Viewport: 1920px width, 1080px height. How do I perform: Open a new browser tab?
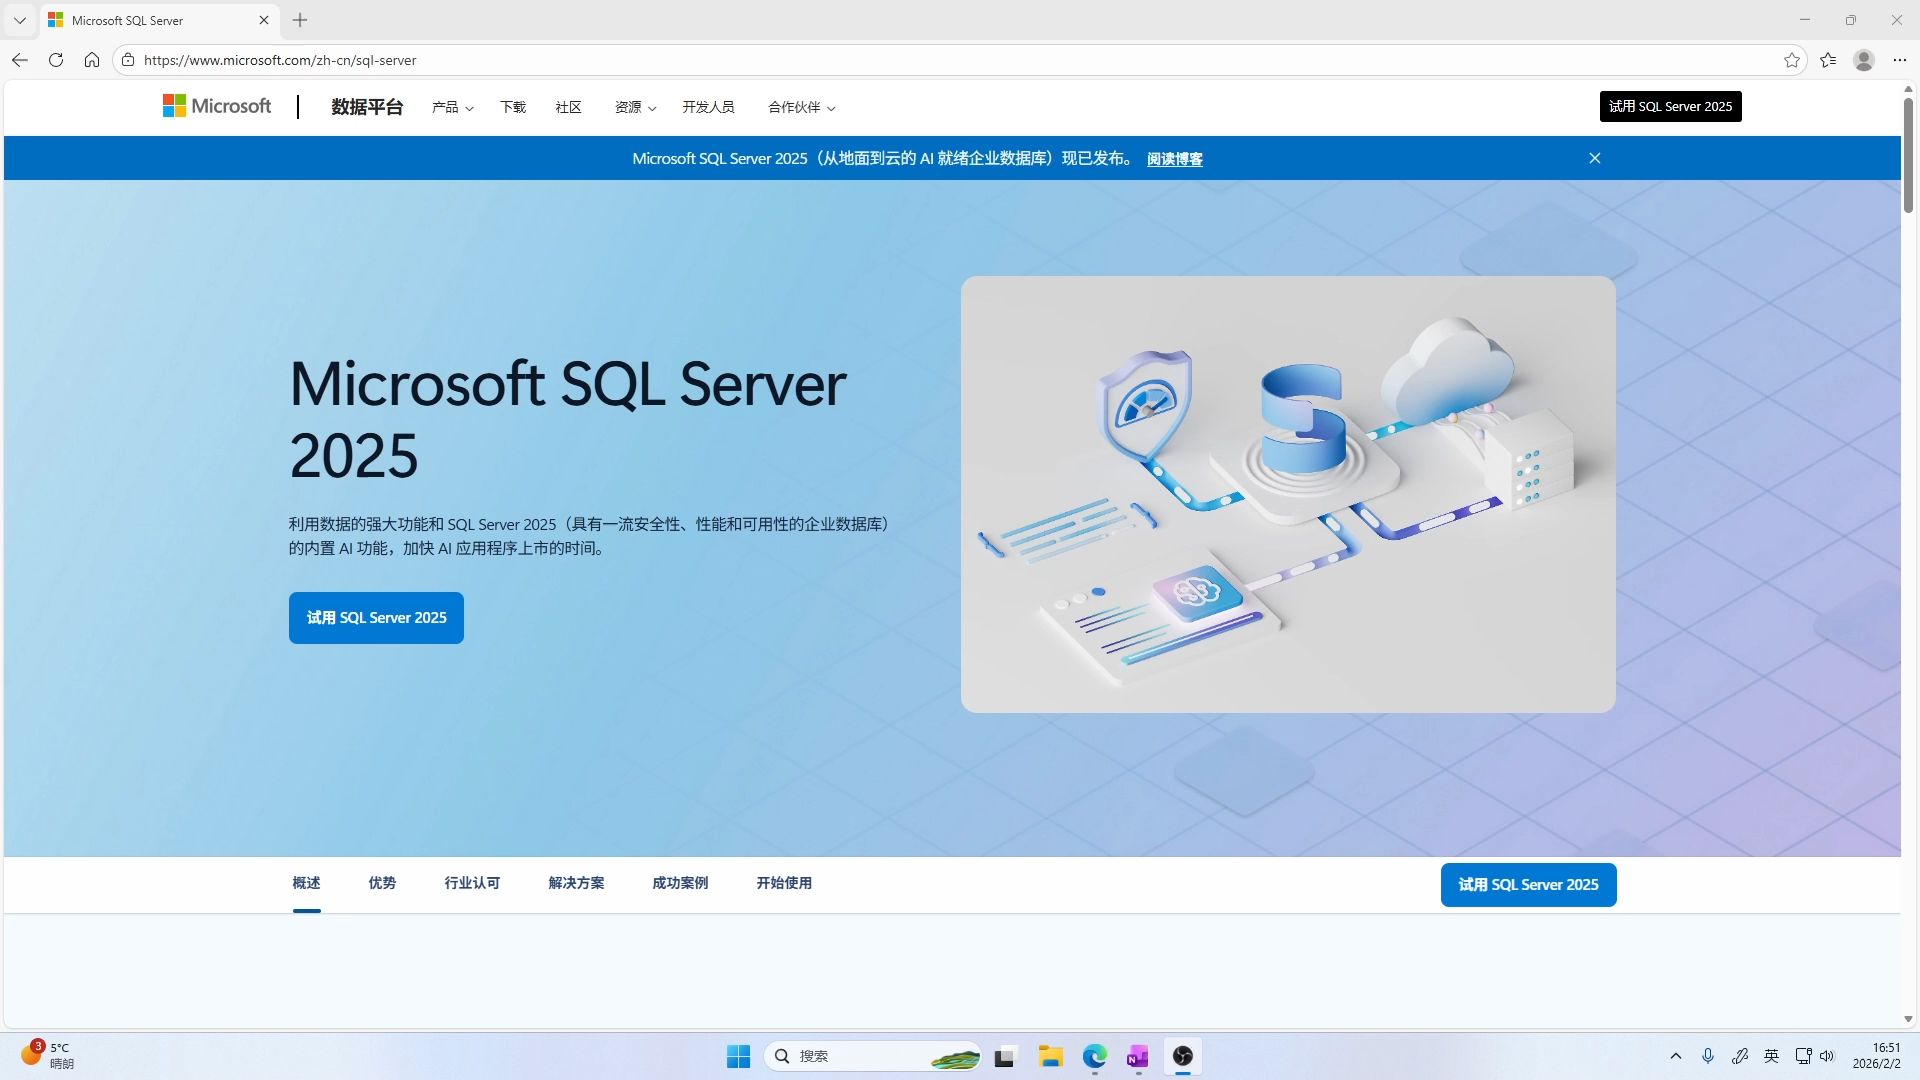point(300,20)
